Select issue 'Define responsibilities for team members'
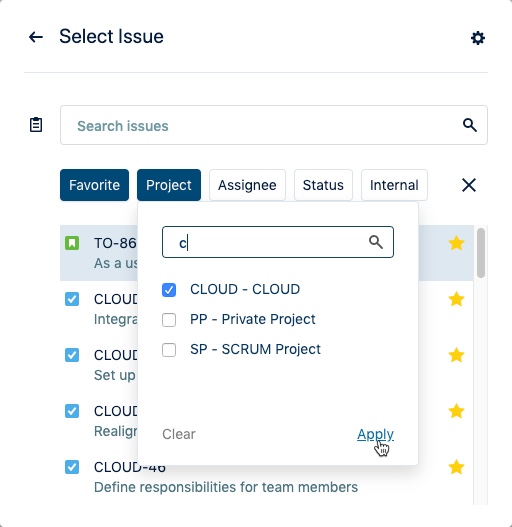The image size is (512, 527). [226, 487]
